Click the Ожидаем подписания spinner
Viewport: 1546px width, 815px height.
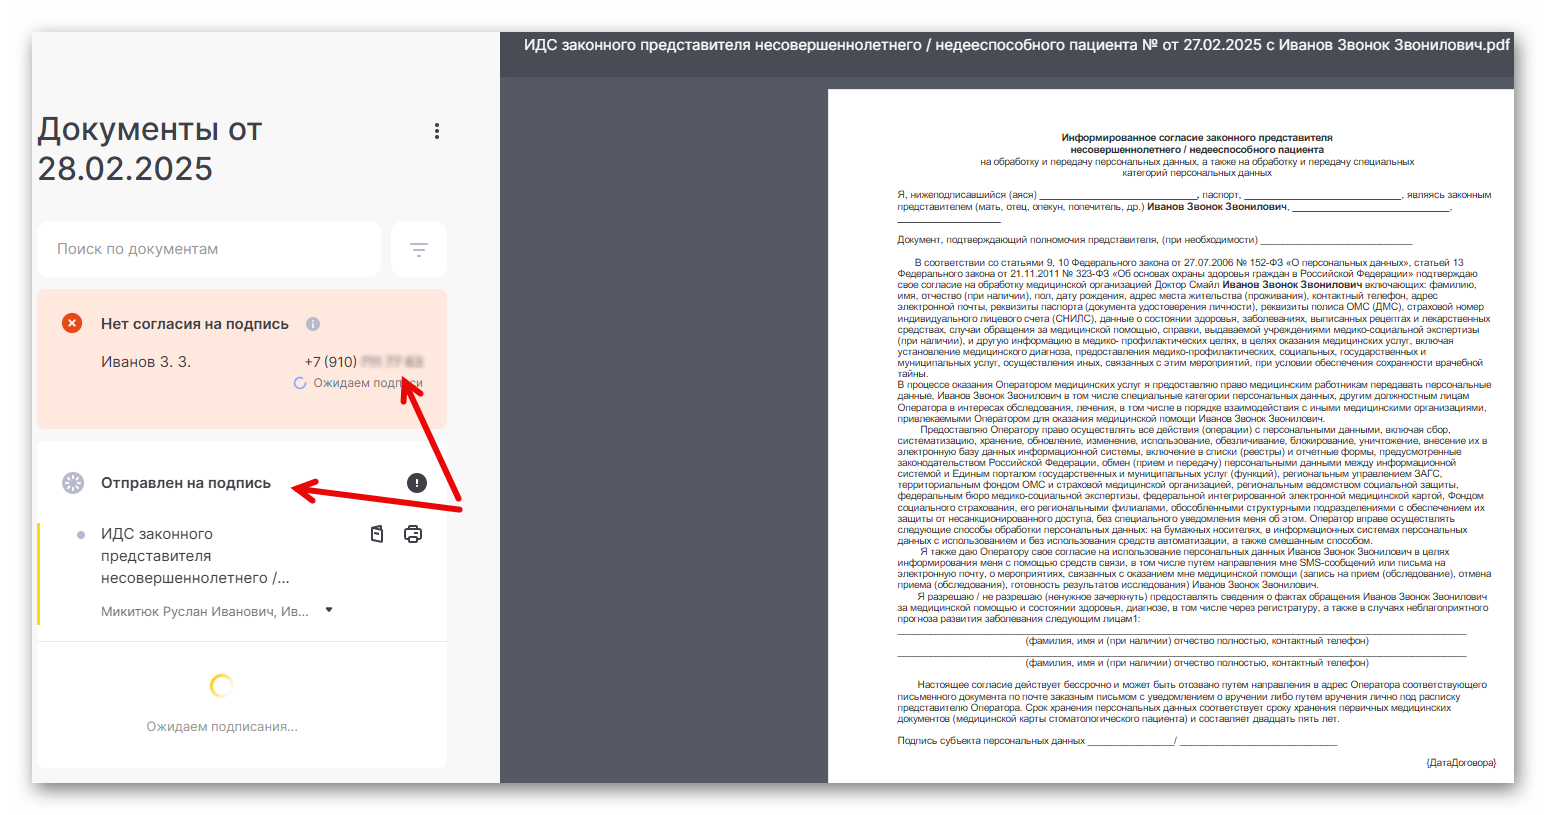point(222,685)
